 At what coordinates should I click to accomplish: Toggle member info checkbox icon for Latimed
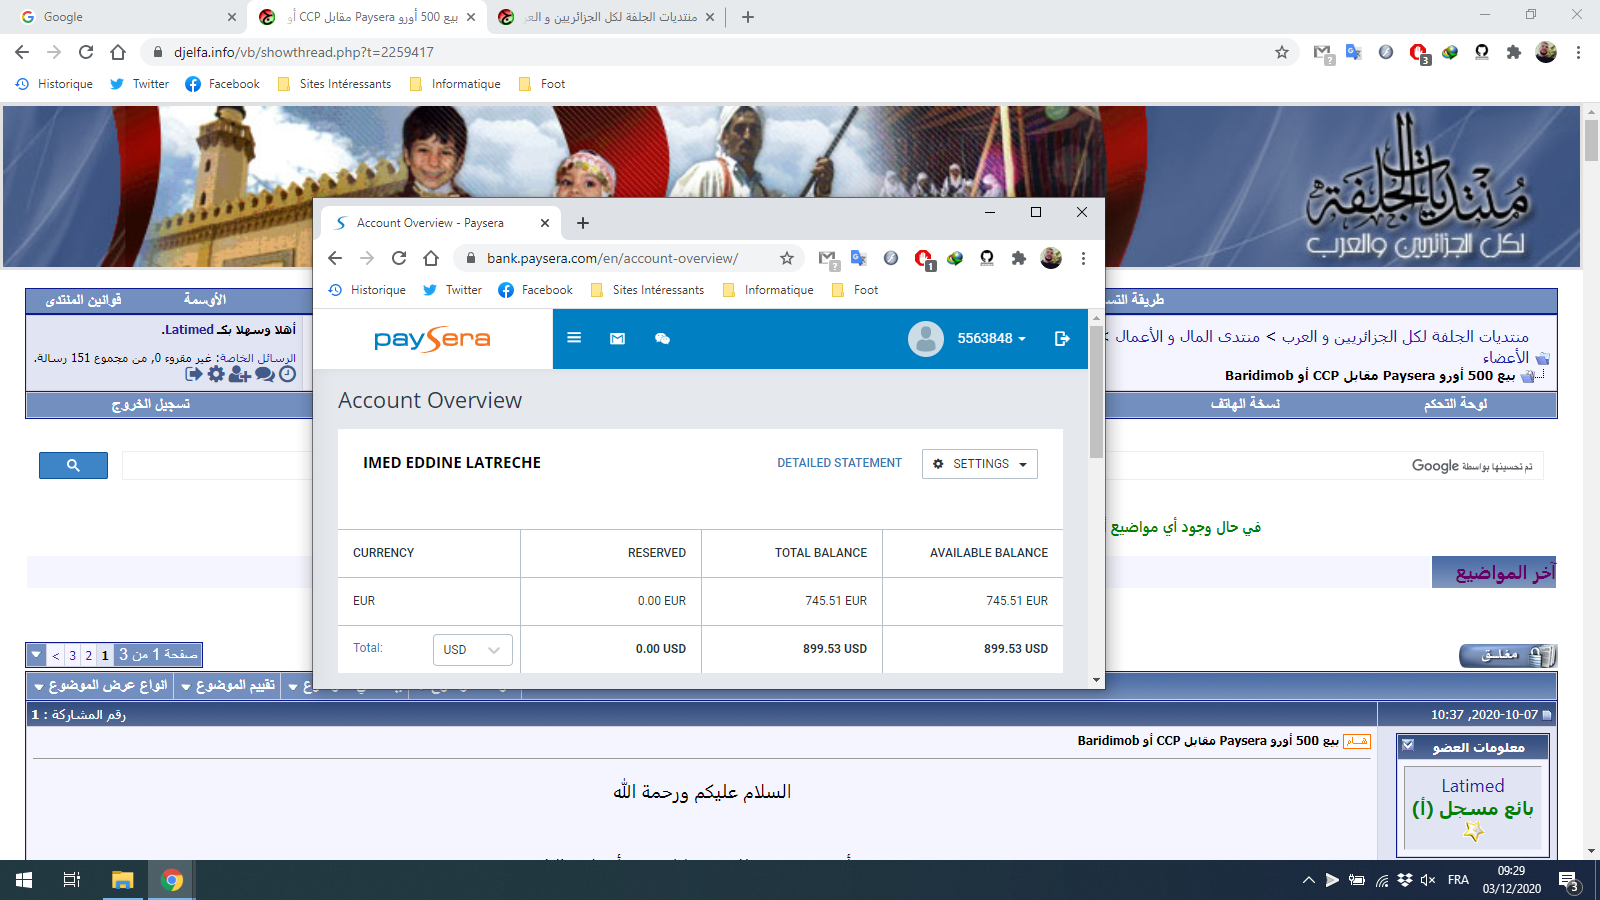pyautogui.click(x=1408, y=745)
